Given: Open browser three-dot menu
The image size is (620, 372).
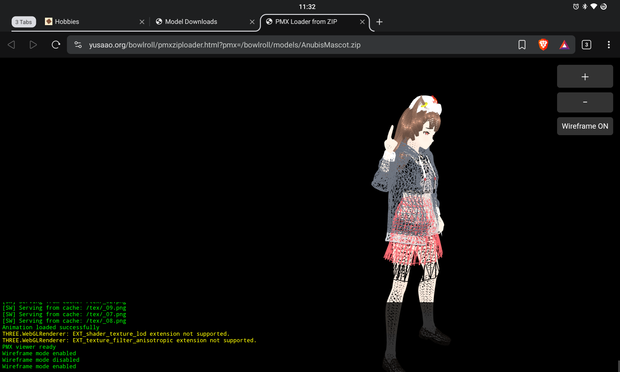Looking at the screenshot, I should (609, 45).
